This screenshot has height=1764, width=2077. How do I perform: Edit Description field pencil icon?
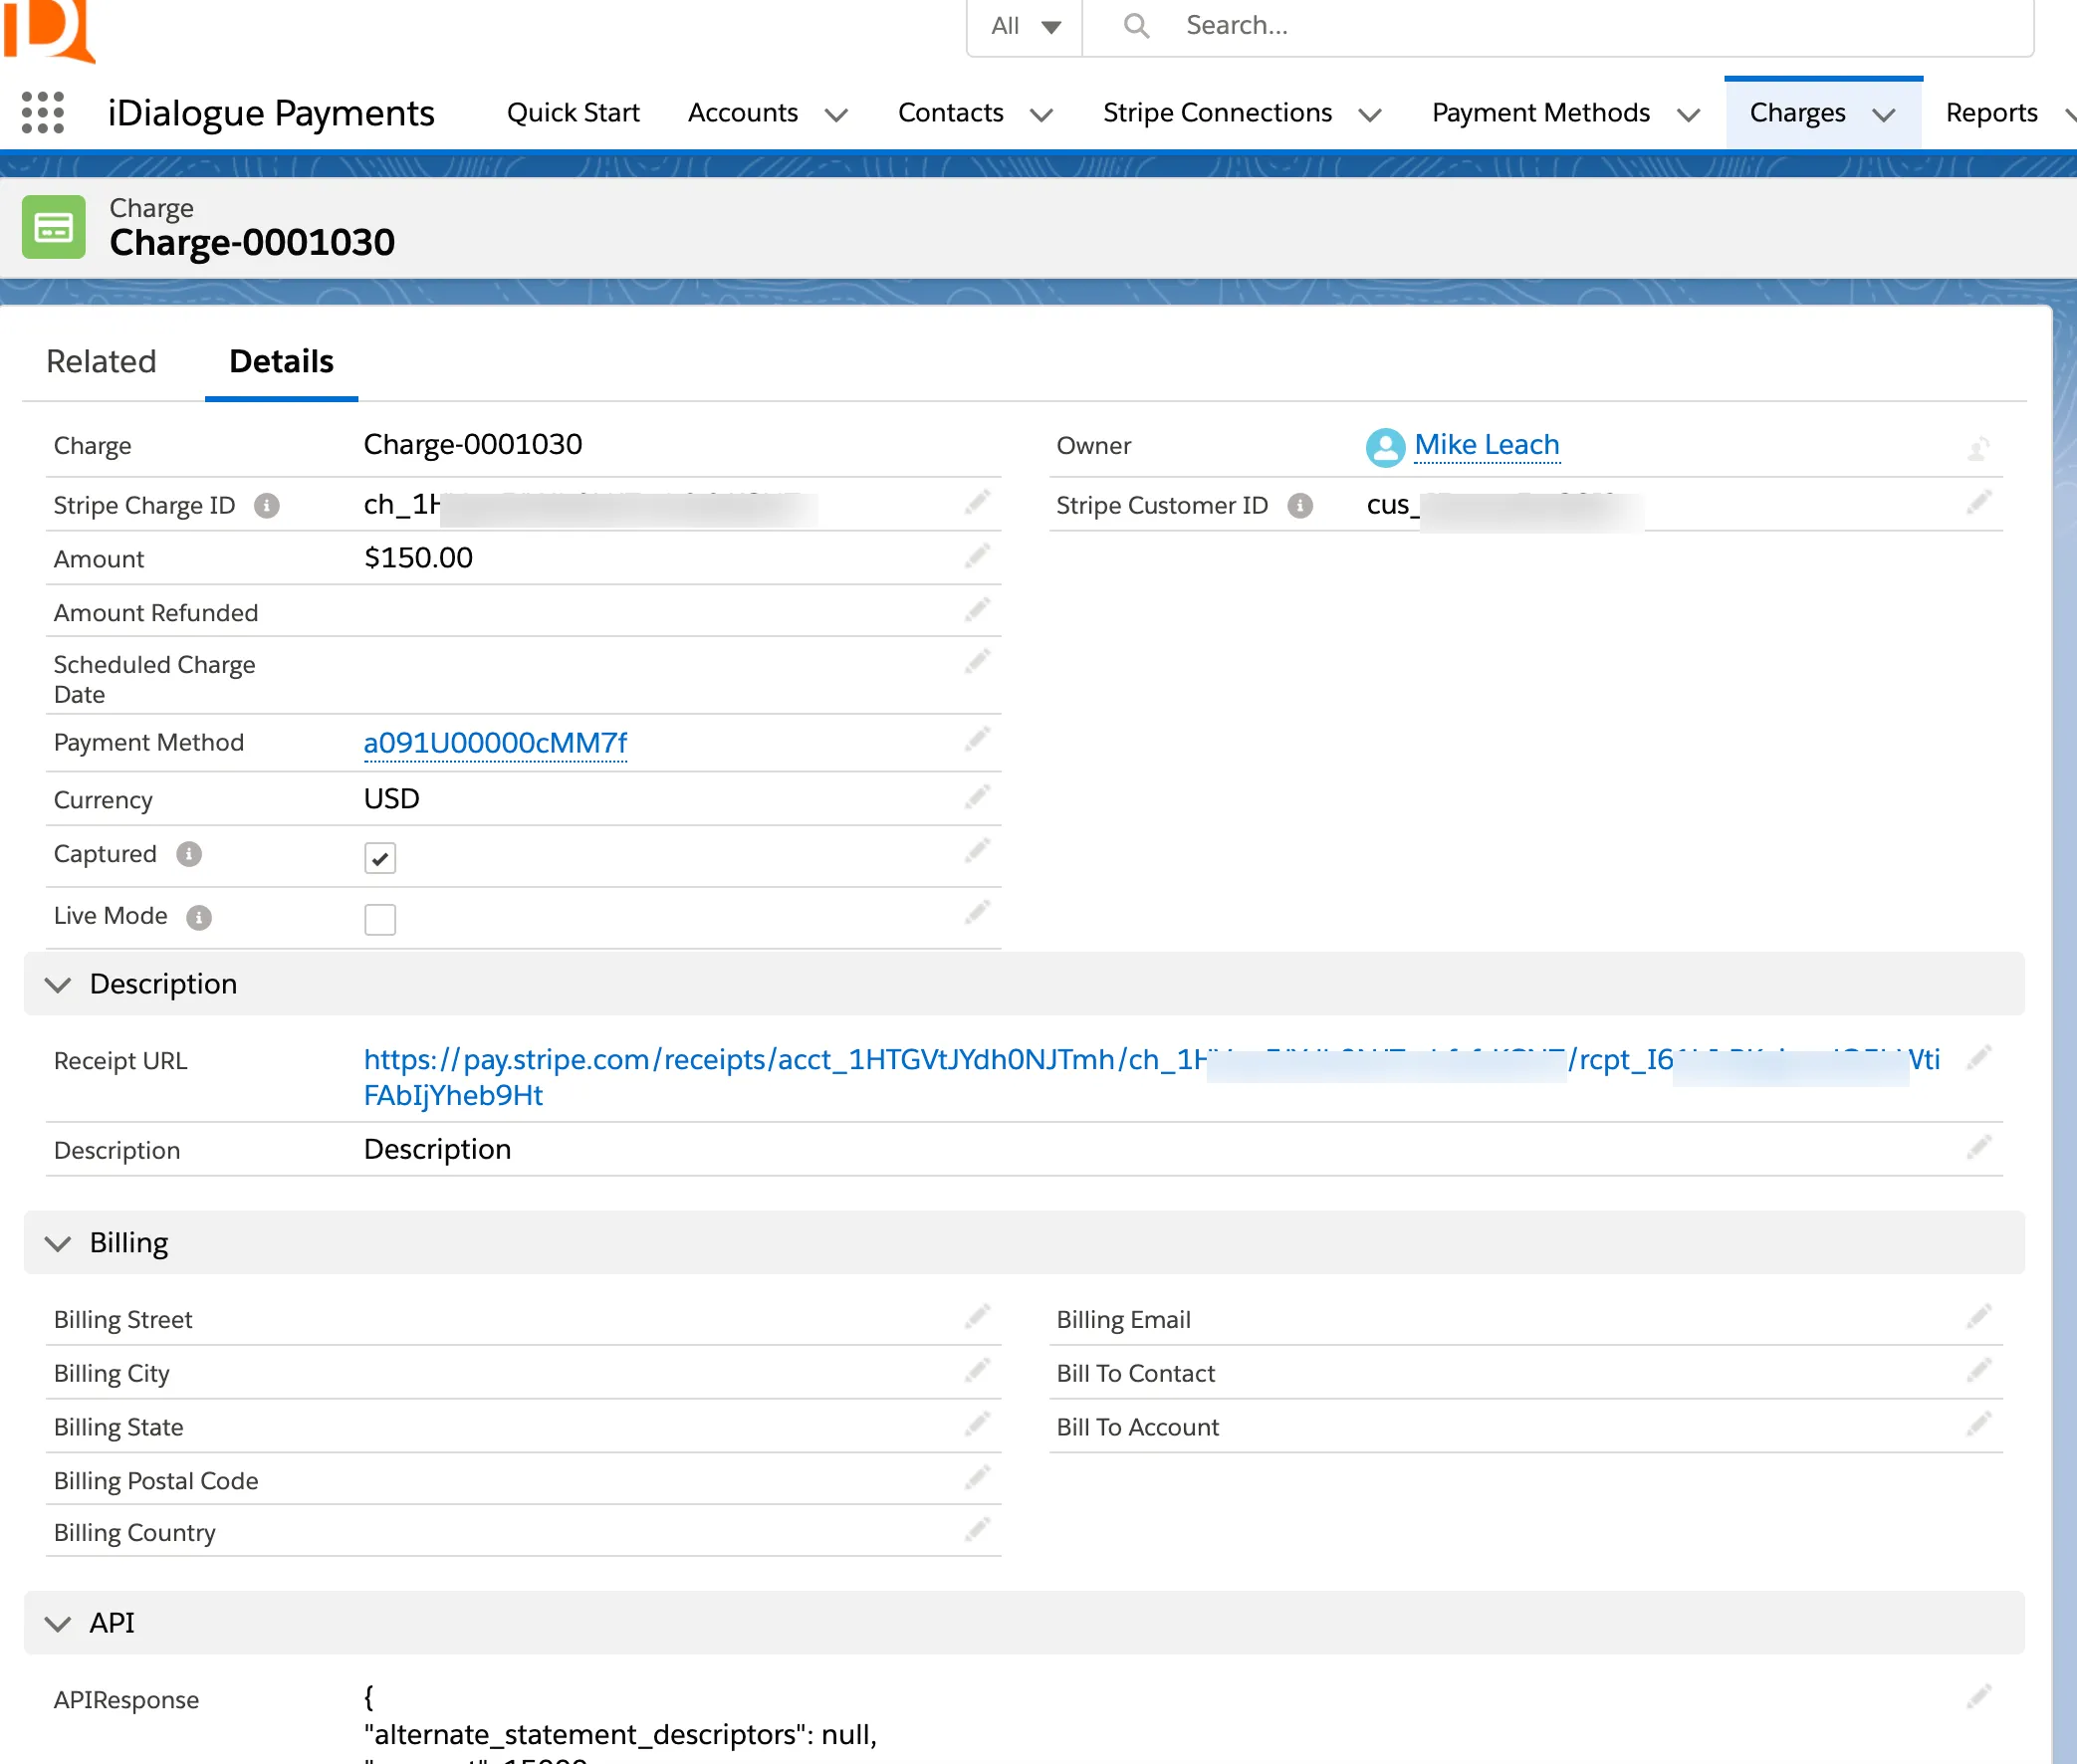[1978, 1147]
